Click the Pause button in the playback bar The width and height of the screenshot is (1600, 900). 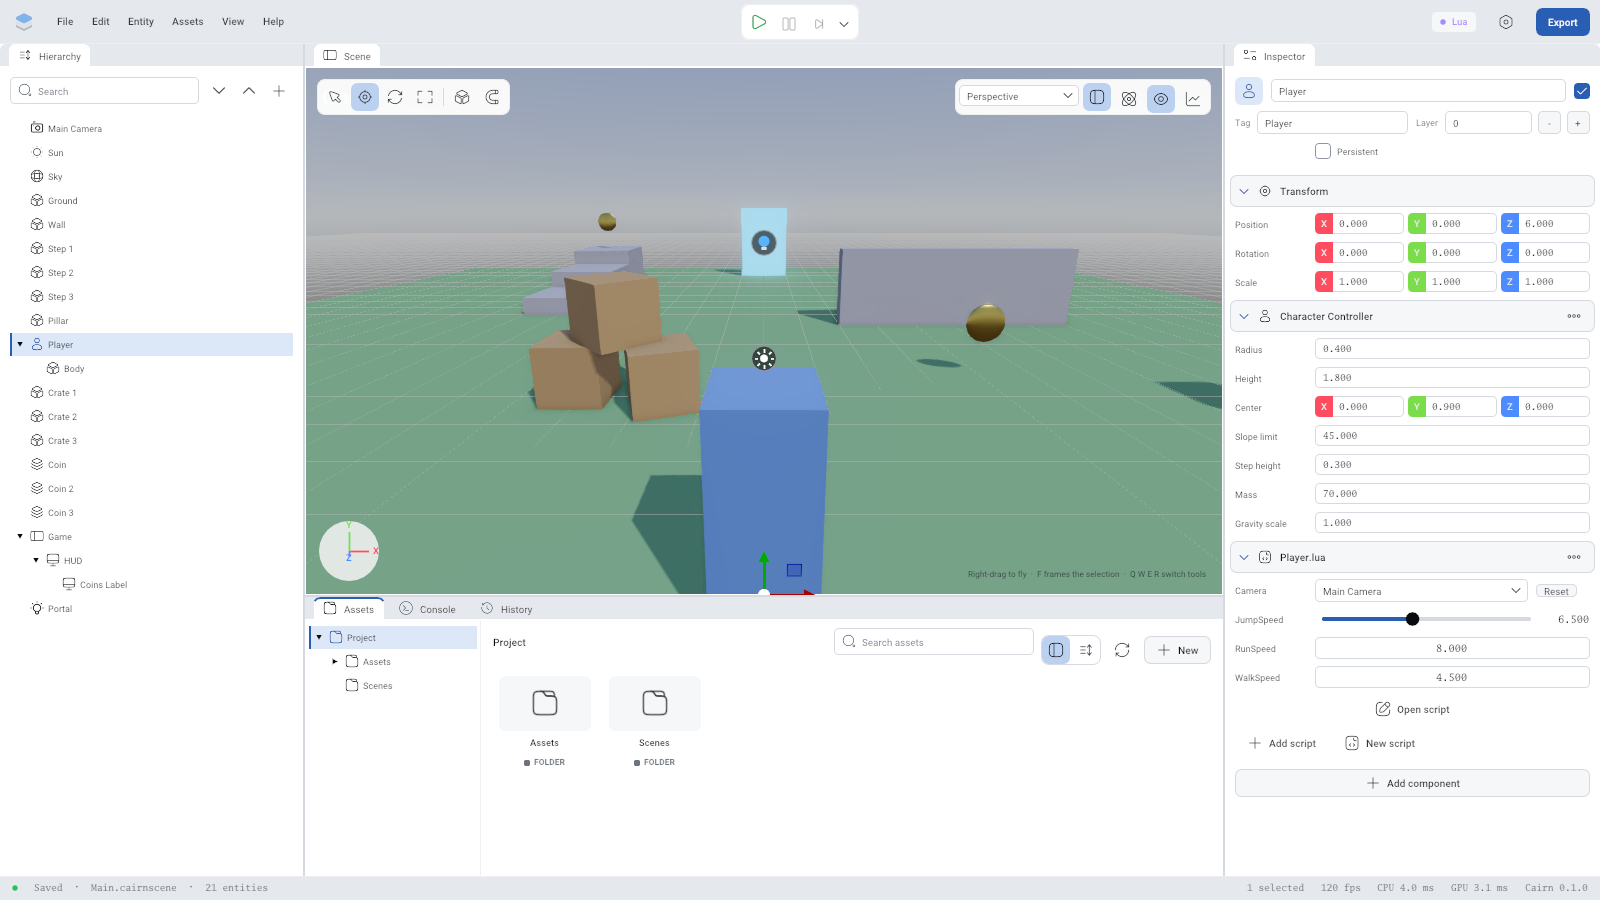tap(789, 23)
